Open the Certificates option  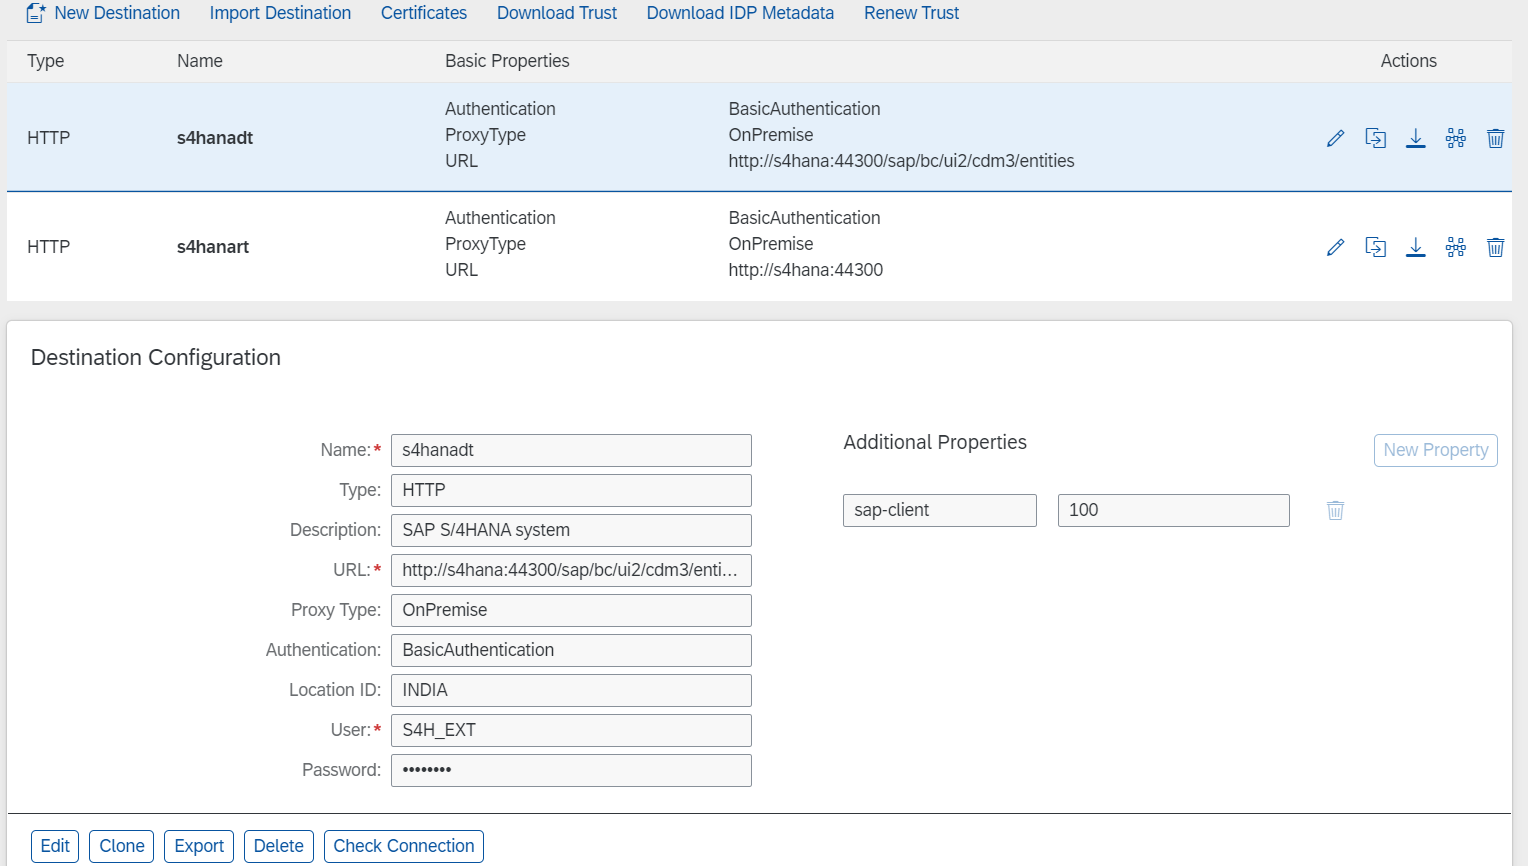[423, 13]
